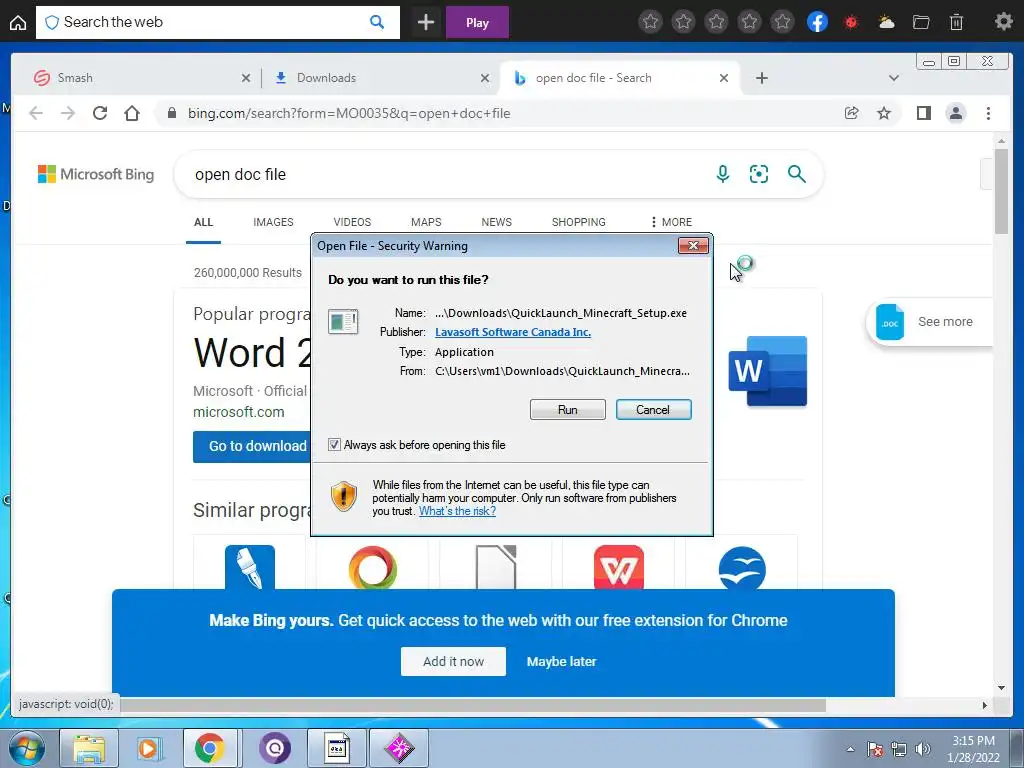Open the settings gear in top bar
Screen dimensions: 1024x768
point(1003,22)
